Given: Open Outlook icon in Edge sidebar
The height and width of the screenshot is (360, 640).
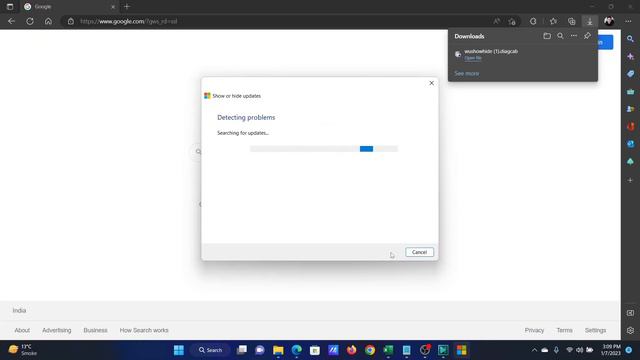Looking at the screenshot, I should (631, 144).
